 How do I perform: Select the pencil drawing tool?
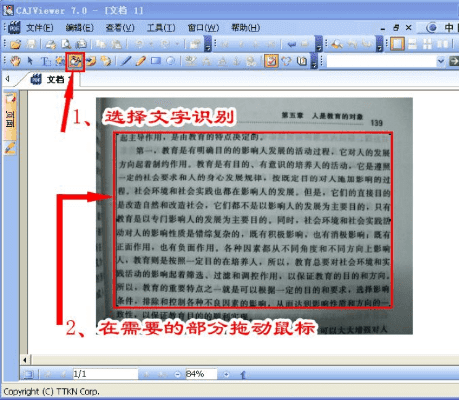point(140,61)
